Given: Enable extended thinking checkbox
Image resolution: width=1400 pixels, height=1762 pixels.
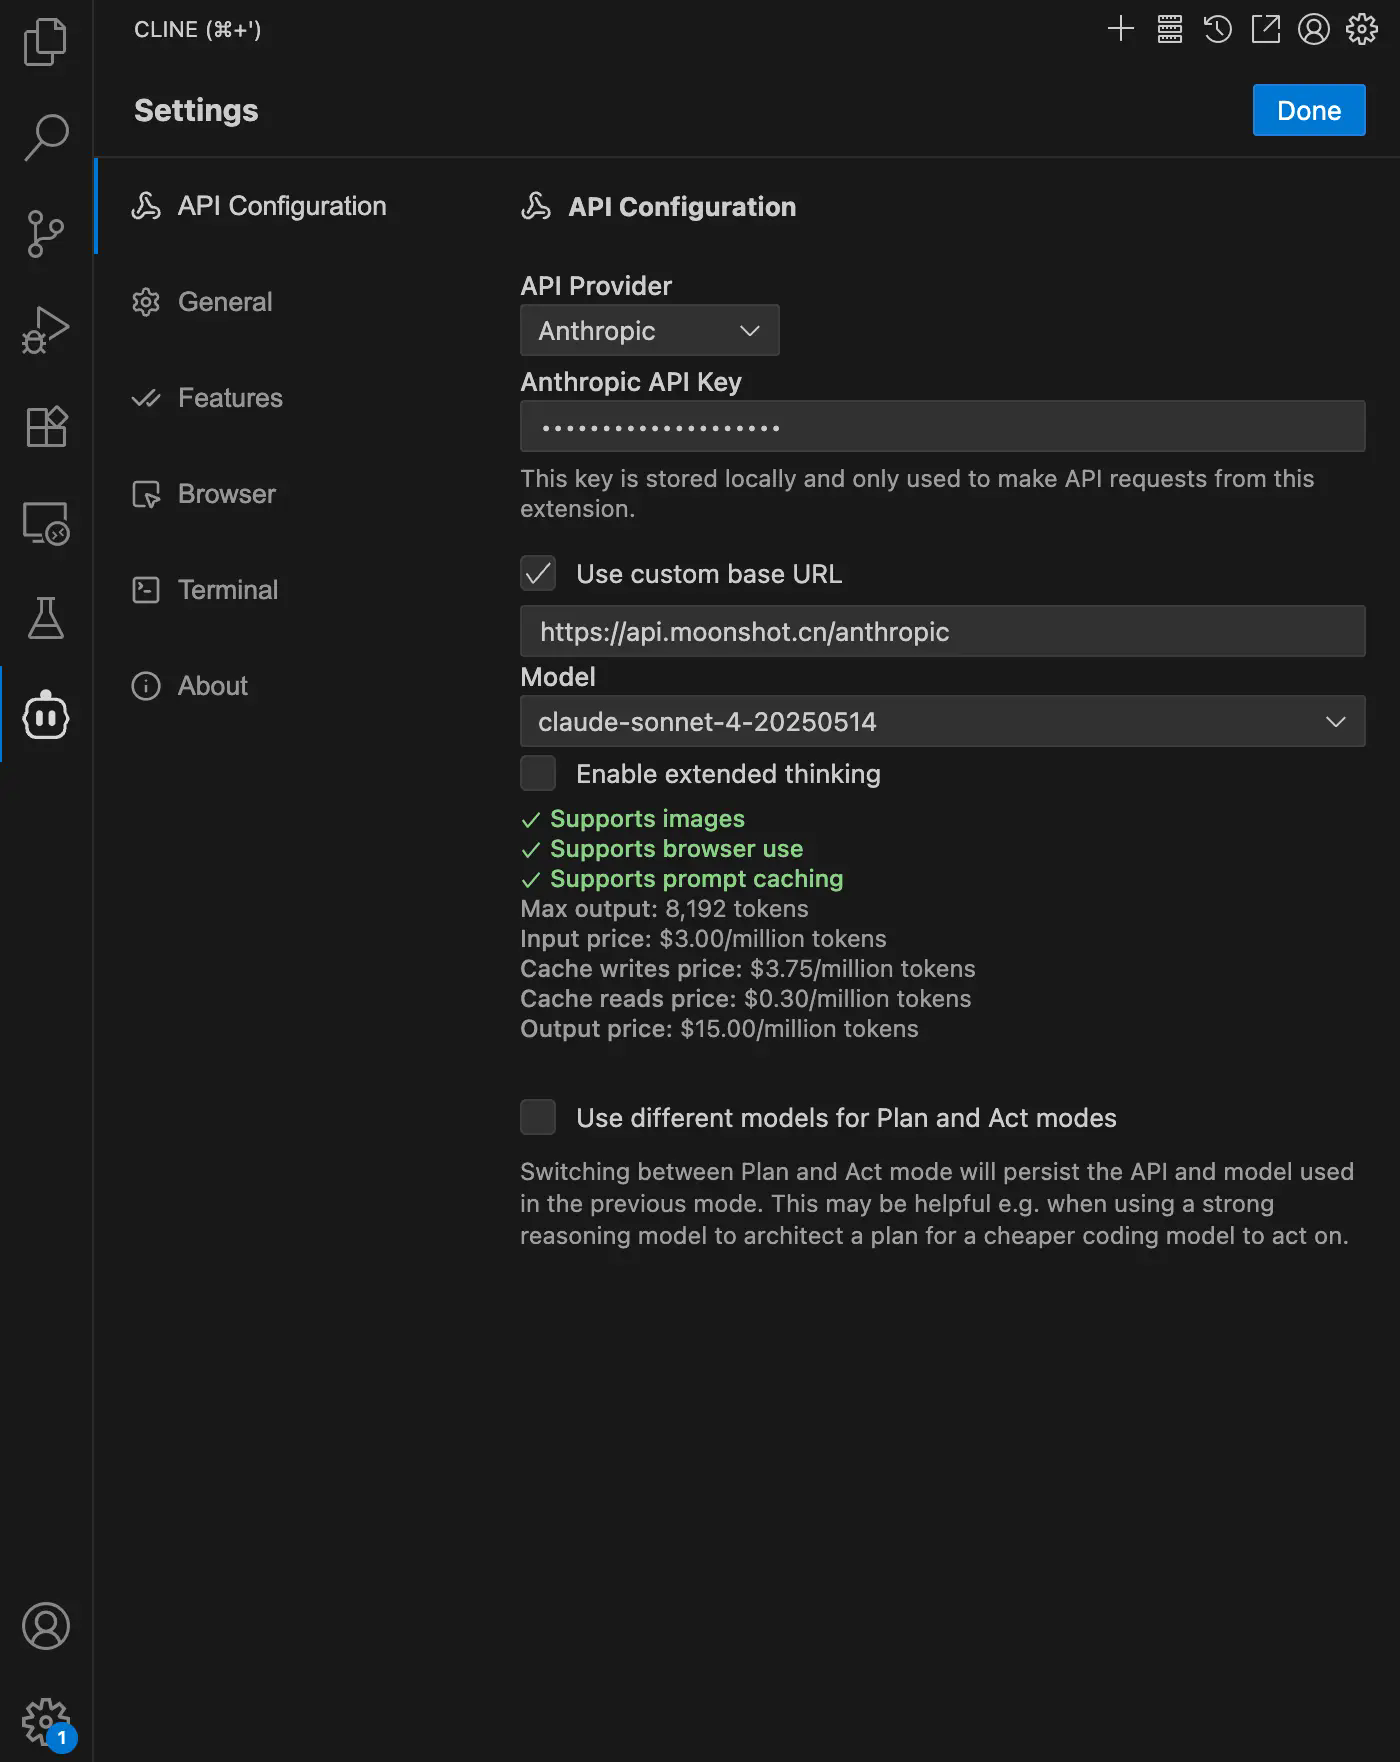Looking at the screenshot, I should tap(538, 773).
